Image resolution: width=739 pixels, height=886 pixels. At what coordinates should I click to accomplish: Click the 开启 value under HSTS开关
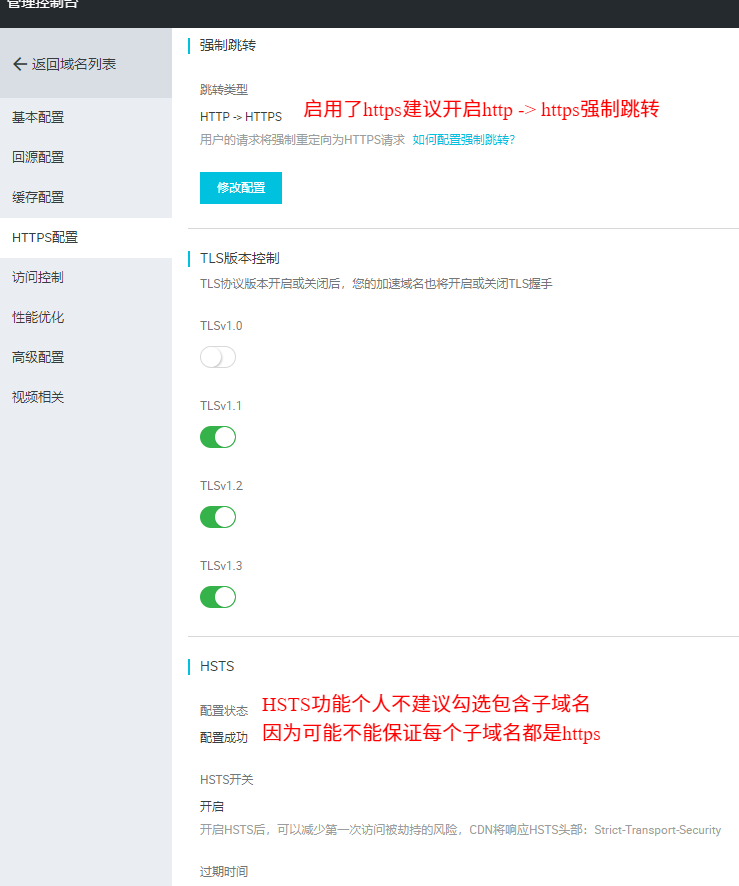coord(212,806)
